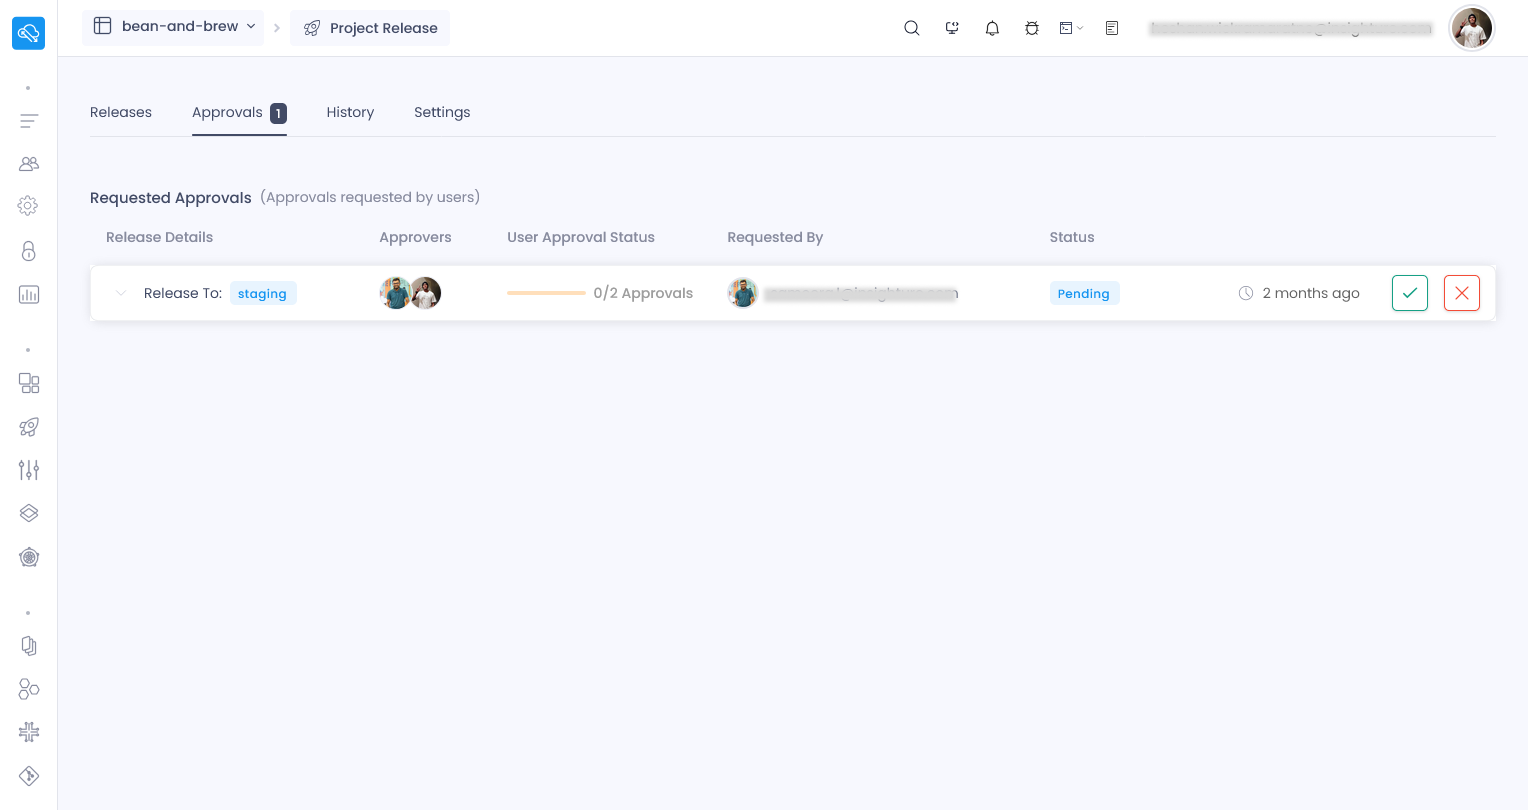Click the Requested Approvals heading

coord(171,197)
